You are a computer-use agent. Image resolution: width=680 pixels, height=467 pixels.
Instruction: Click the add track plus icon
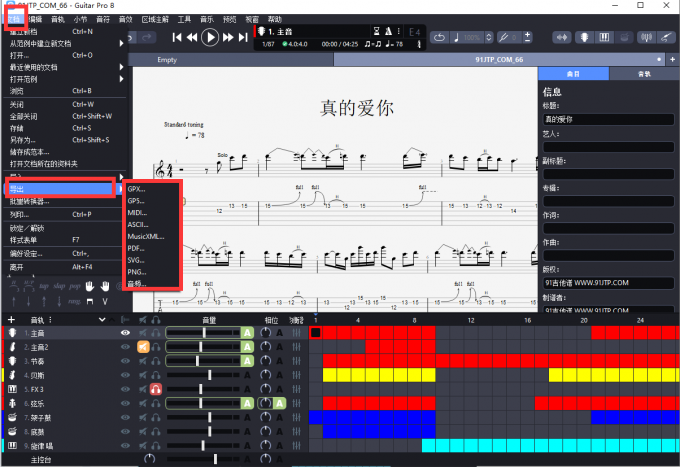11,320
